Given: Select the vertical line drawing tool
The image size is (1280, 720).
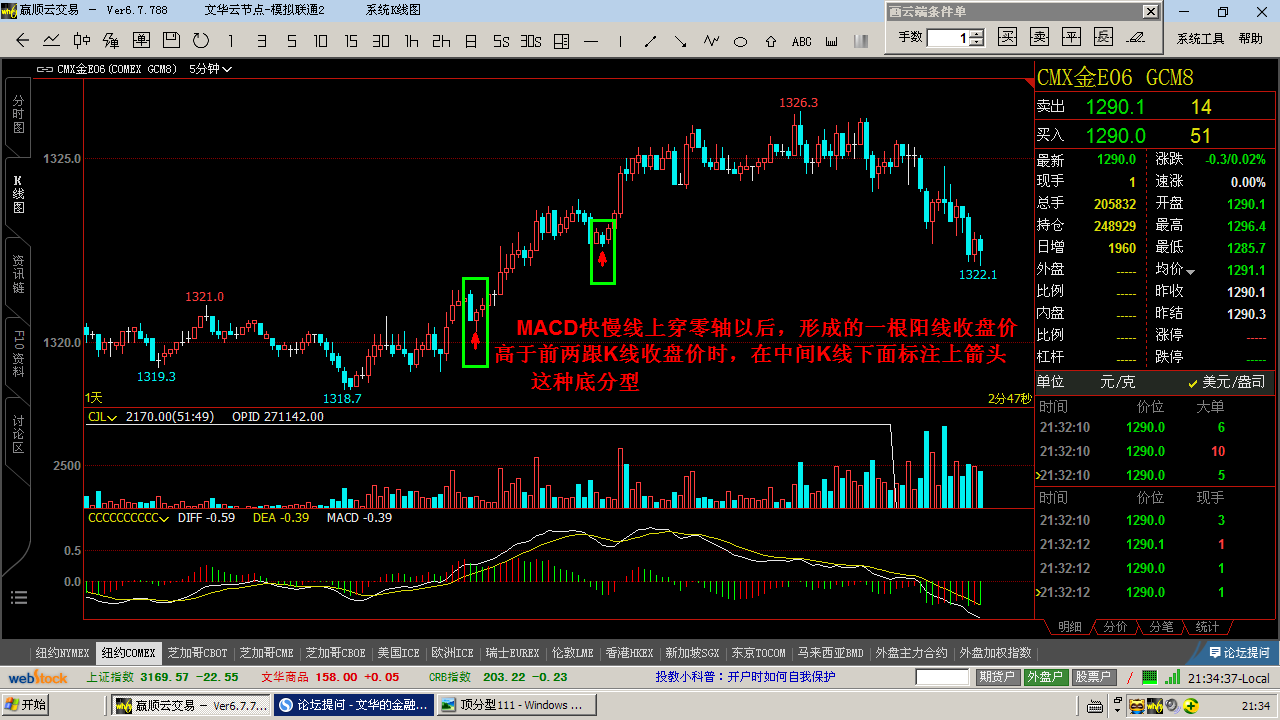Looking at the screenshot, I should point(621,41).
